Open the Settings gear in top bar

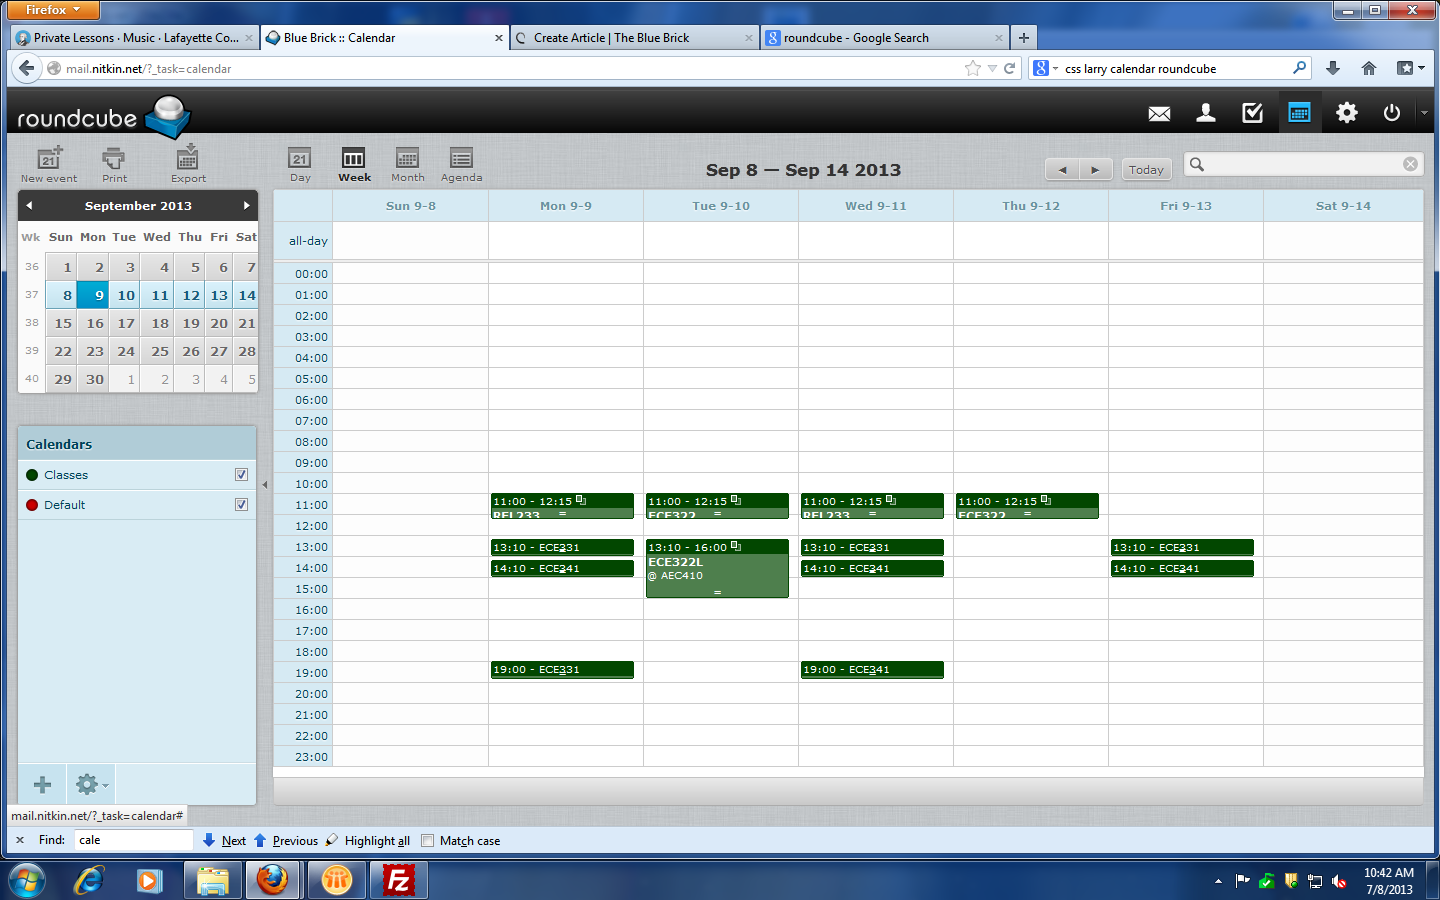[x=1347, y=113]
